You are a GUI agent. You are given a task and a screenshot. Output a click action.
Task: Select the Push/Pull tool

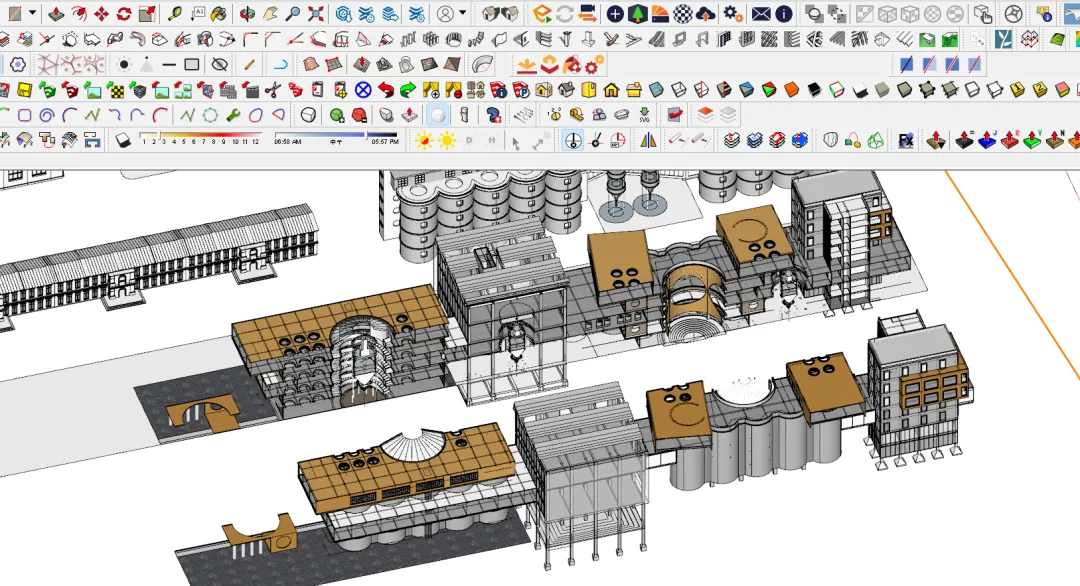56,14
